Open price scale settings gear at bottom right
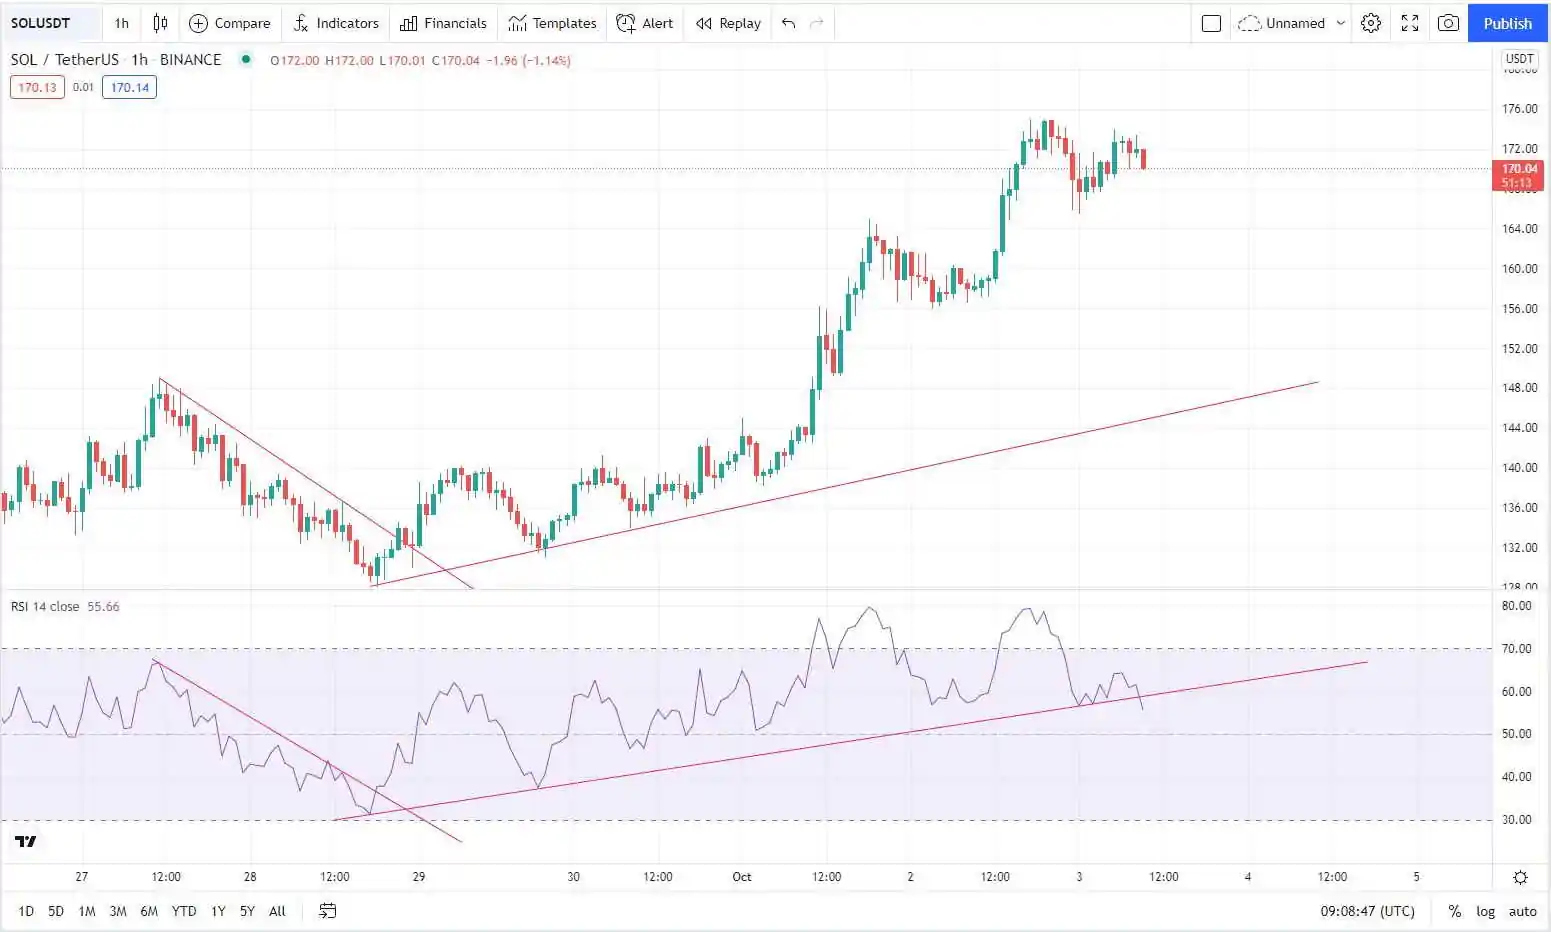 1520,877
